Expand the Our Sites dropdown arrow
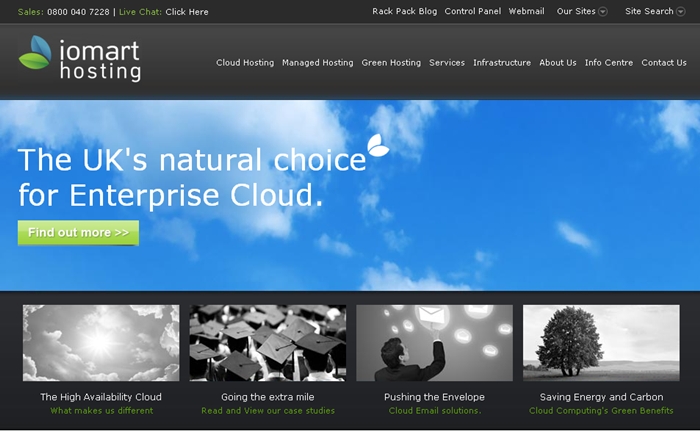Screen dimensions: 700x431 tap(603, 12)
